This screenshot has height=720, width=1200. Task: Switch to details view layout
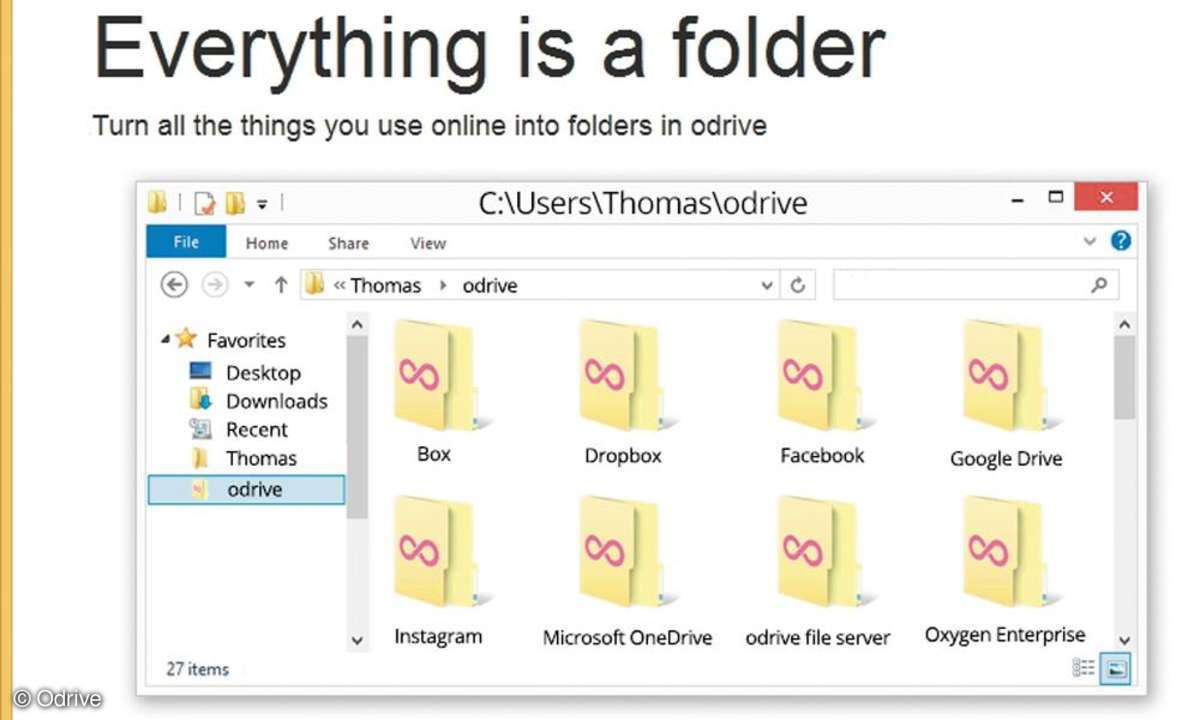pos(1083,667)
